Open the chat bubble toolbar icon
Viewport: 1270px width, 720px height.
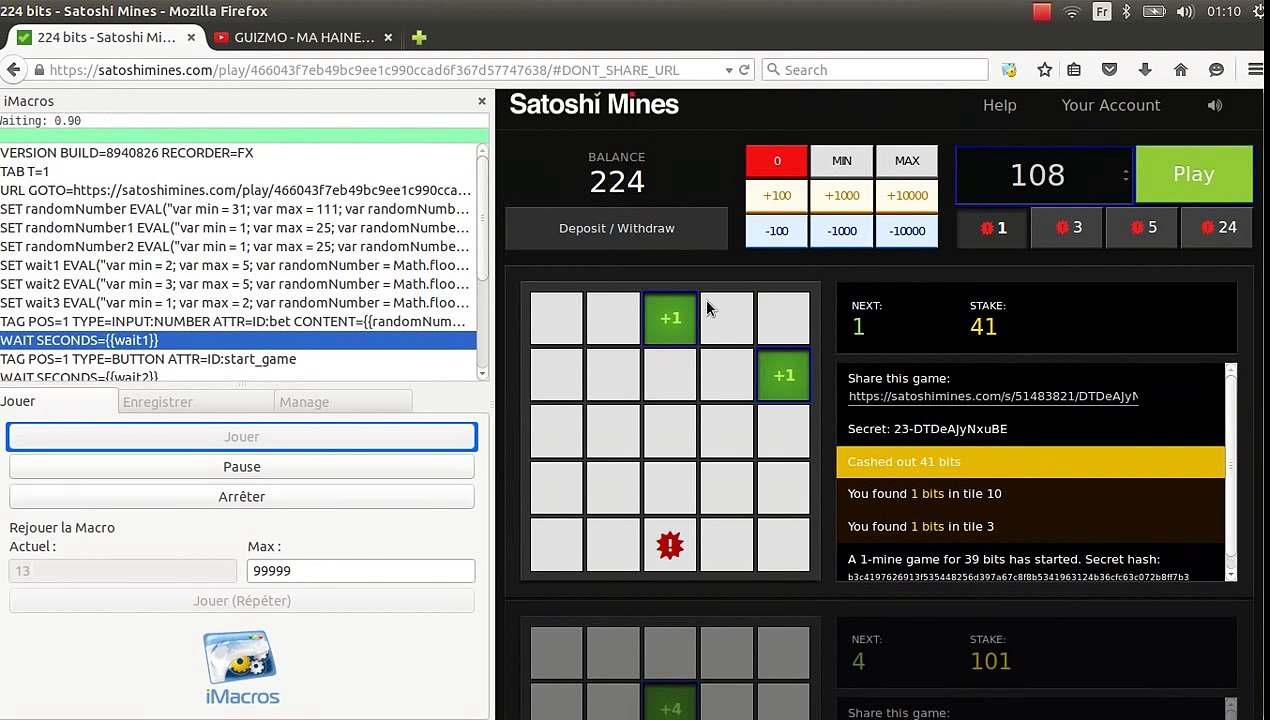(x=1216, y=70)
